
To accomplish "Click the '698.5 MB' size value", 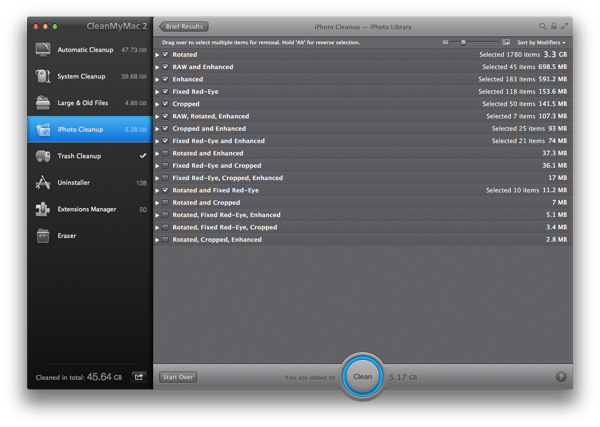I will (553, 67).
